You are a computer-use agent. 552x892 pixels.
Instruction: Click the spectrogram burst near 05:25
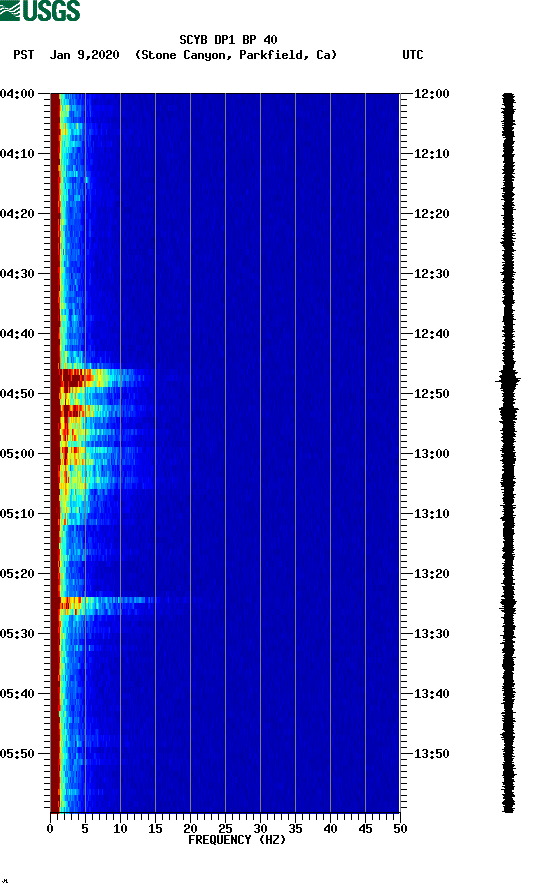(x=105, y=606)
